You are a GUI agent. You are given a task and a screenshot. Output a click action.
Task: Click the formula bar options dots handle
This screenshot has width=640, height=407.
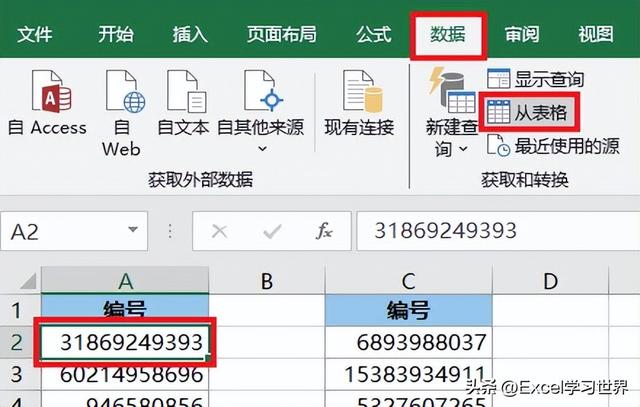click(170, 231)
